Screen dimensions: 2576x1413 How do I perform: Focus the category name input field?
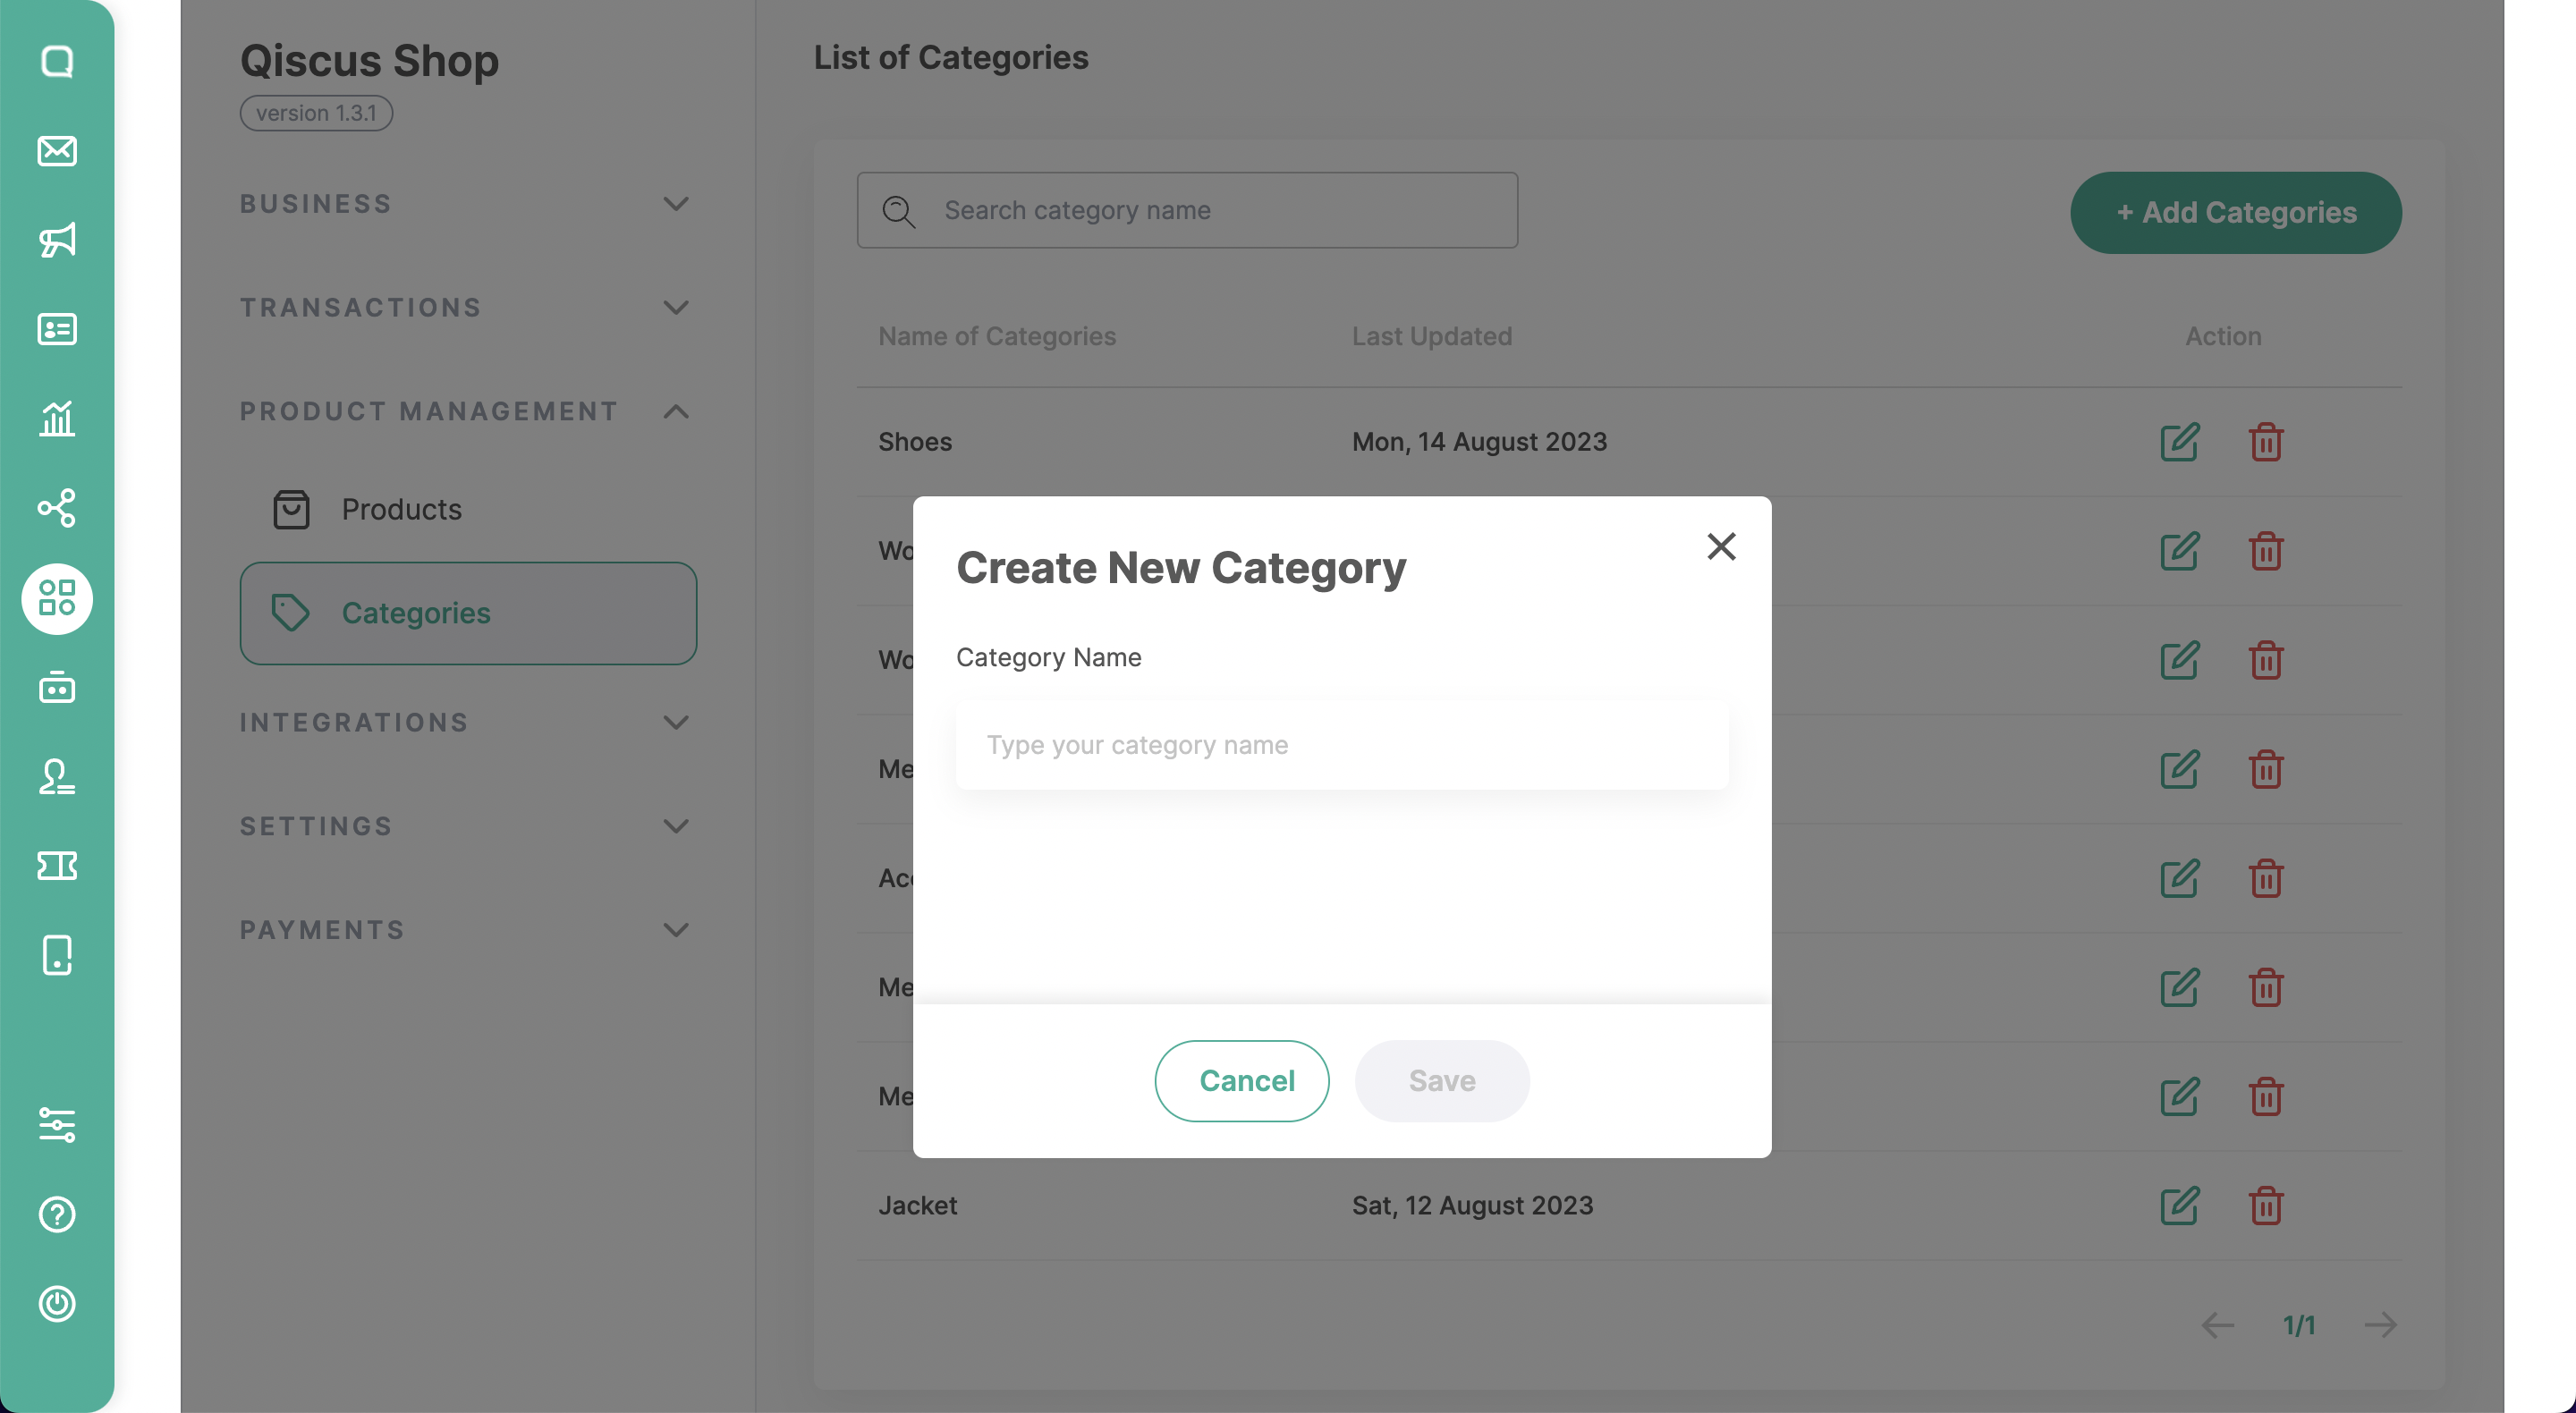(1341, 745)
